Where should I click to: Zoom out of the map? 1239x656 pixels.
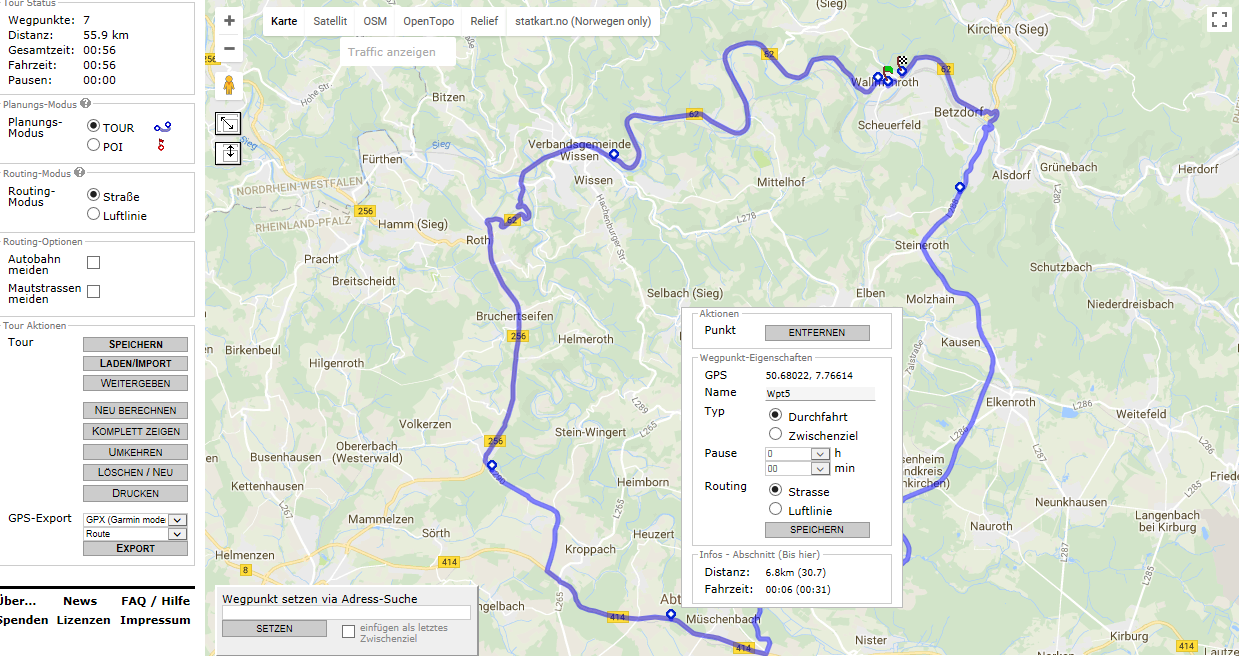pyautogui.click(x=229, y=48)
